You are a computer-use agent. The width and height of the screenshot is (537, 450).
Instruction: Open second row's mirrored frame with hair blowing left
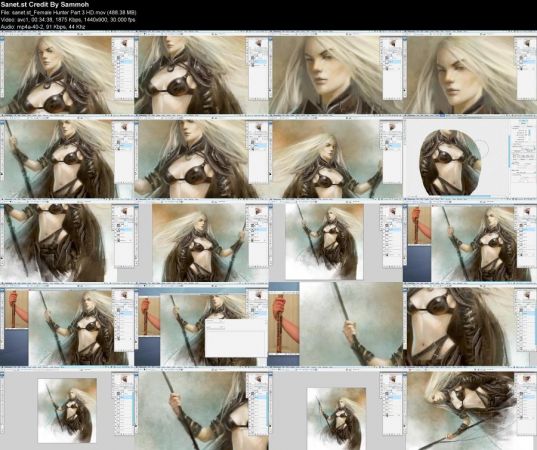coord(336,157)
